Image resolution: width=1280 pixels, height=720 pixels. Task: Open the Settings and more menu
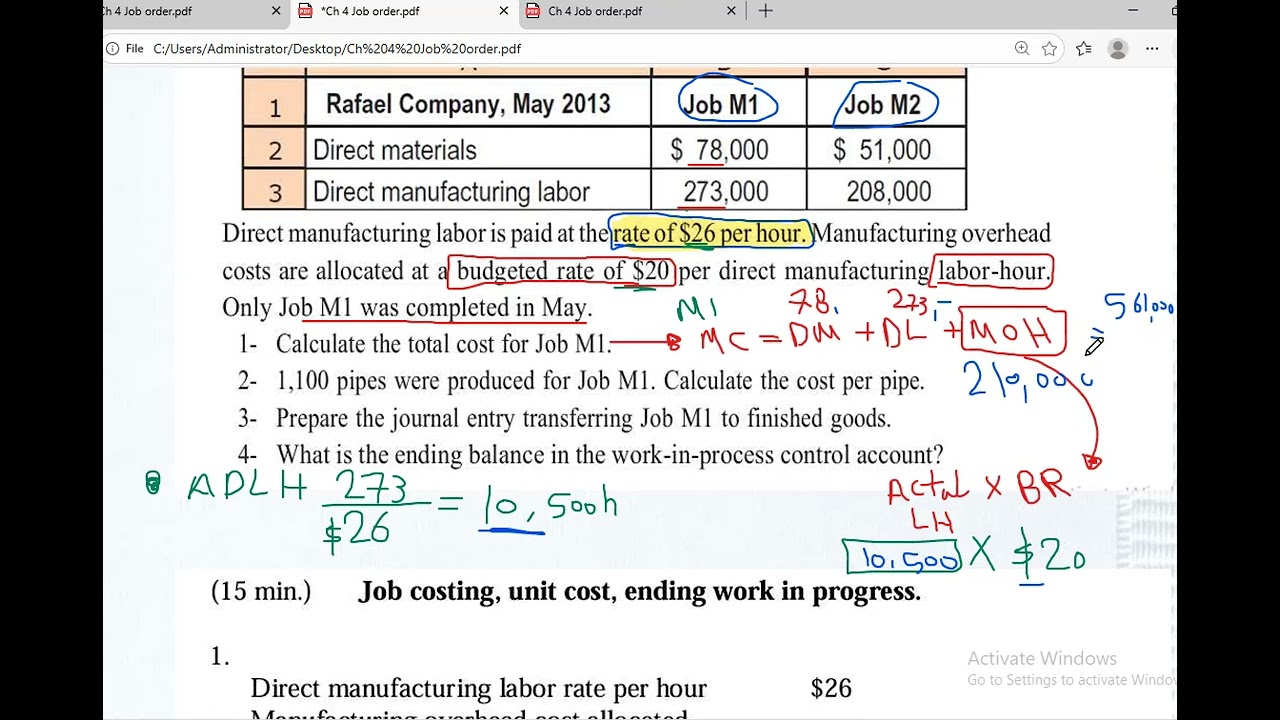pos(1153,48)
